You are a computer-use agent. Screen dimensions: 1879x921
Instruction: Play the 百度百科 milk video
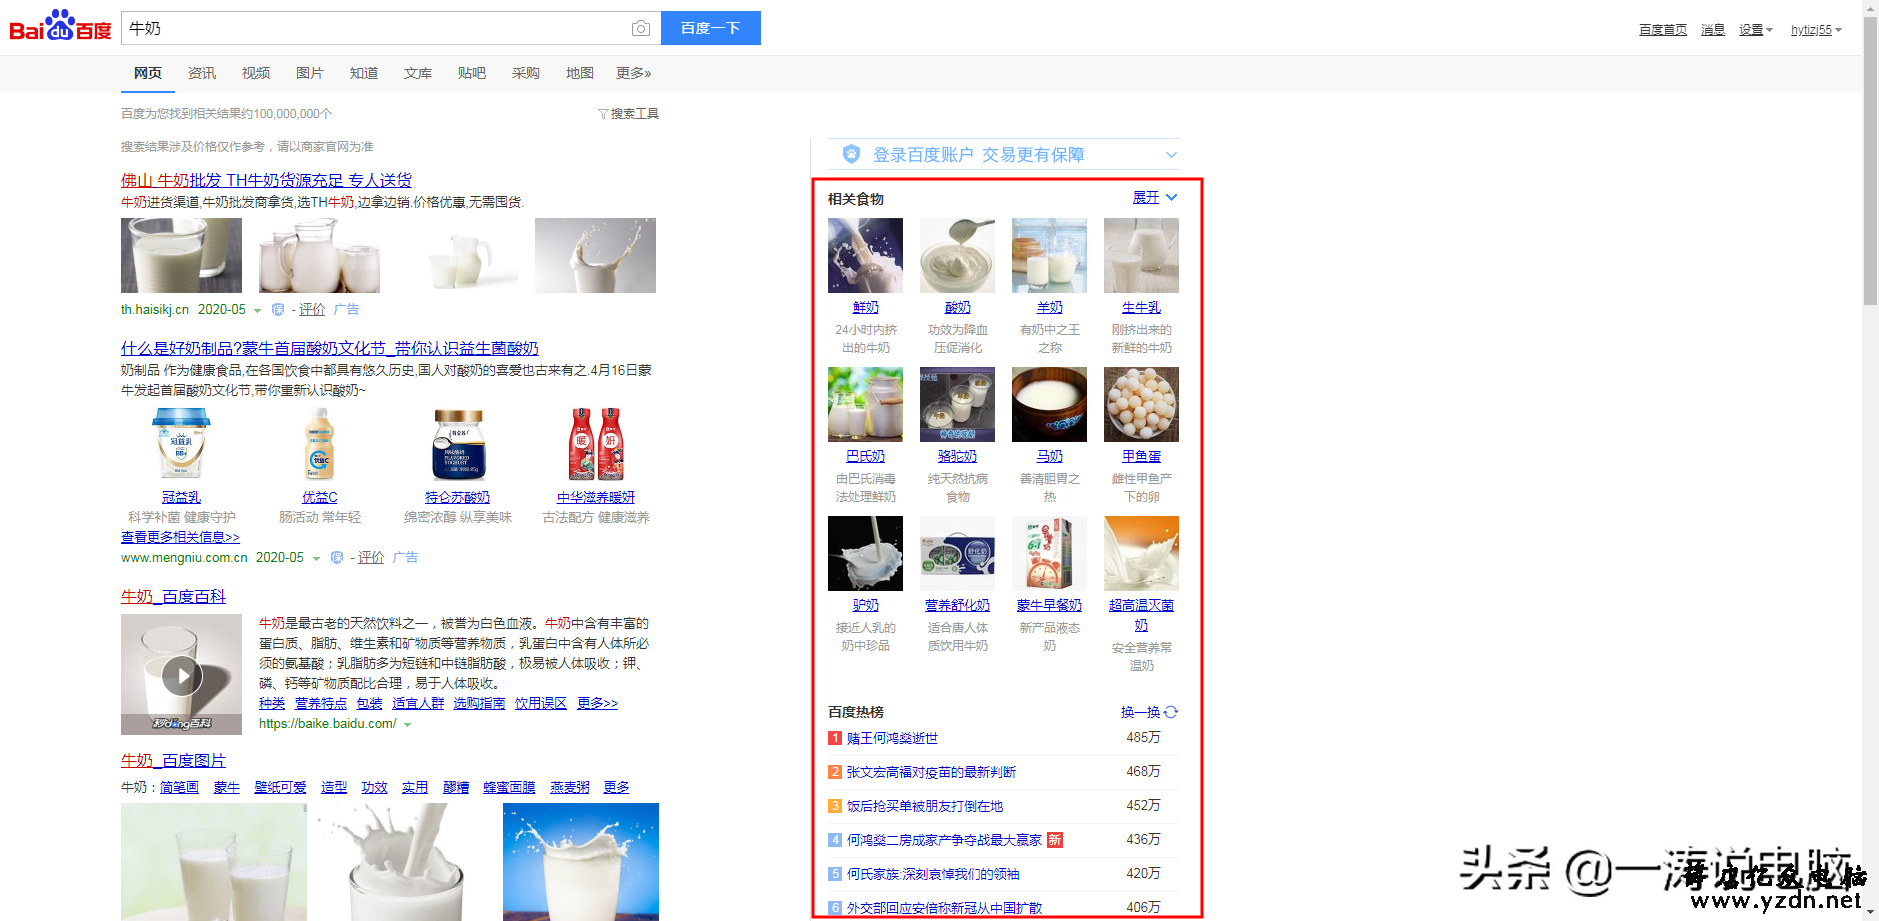tap(182, 676)
